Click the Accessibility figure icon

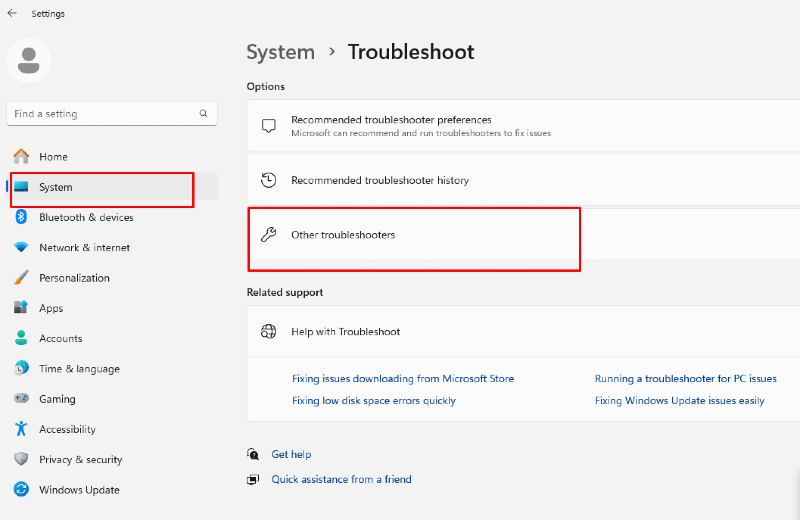pos(21,429)
